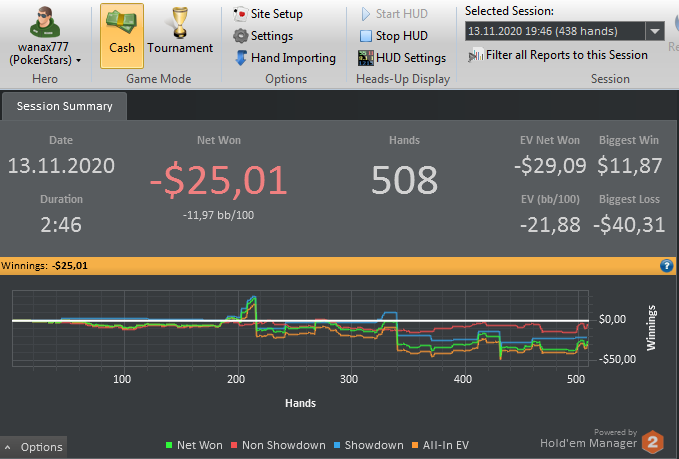Click Stop HUD
Viewport: 679px width, 459px height.
click(x=393, y=36)
